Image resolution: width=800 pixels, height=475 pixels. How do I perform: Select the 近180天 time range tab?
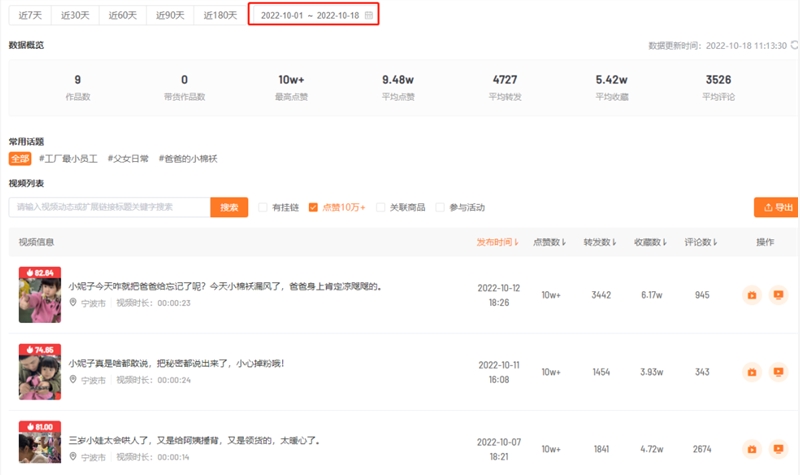(220, 15)
